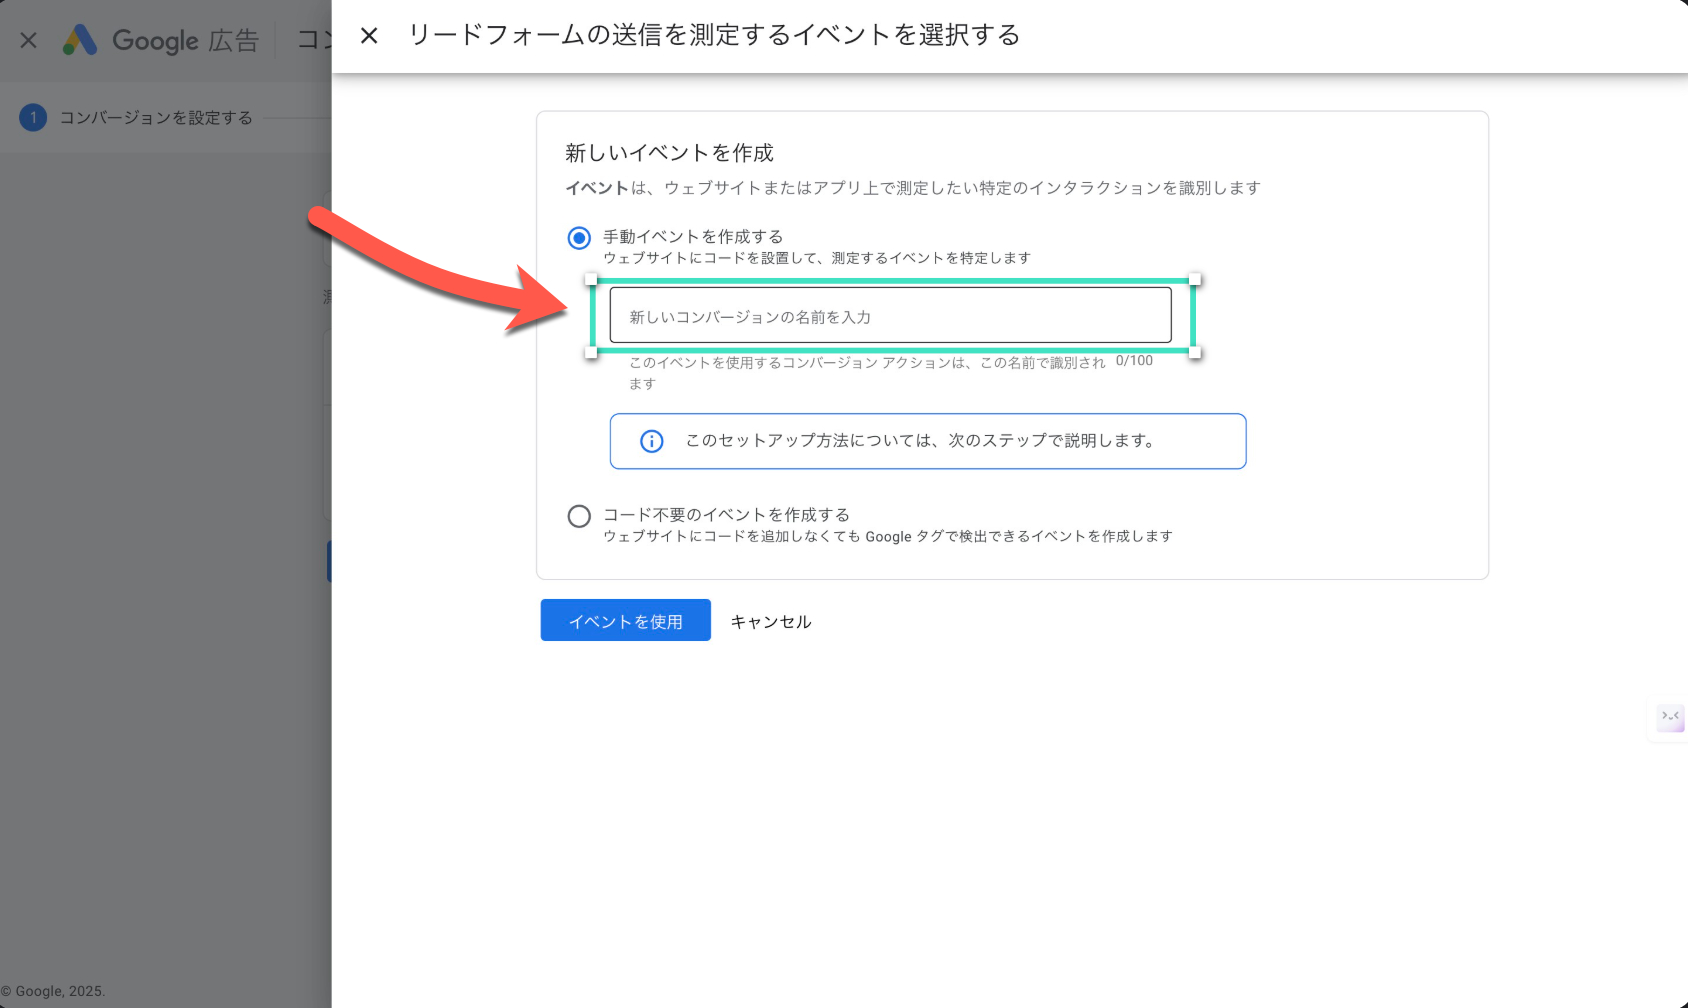Click the キャンセル button
Viewport: 1688px width, 1008px height.
pyautogui.click(x=771, y=622)
